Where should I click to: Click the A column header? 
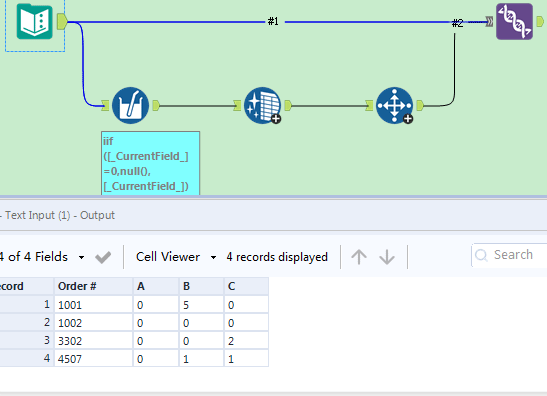tap(156, 286)
